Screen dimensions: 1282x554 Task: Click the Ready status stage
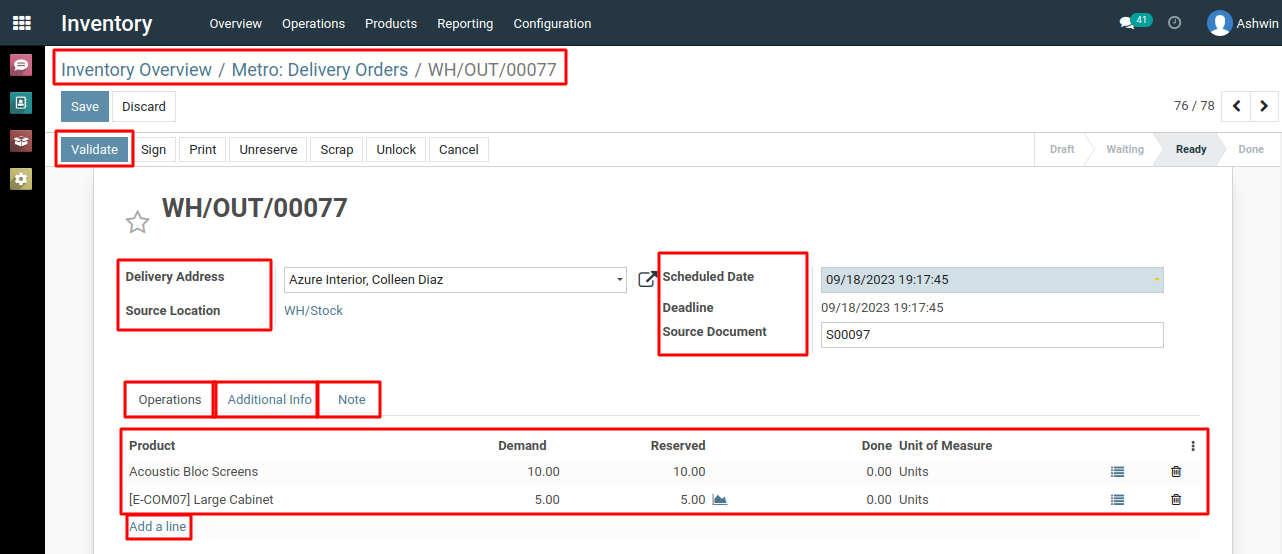[1191, 149]
